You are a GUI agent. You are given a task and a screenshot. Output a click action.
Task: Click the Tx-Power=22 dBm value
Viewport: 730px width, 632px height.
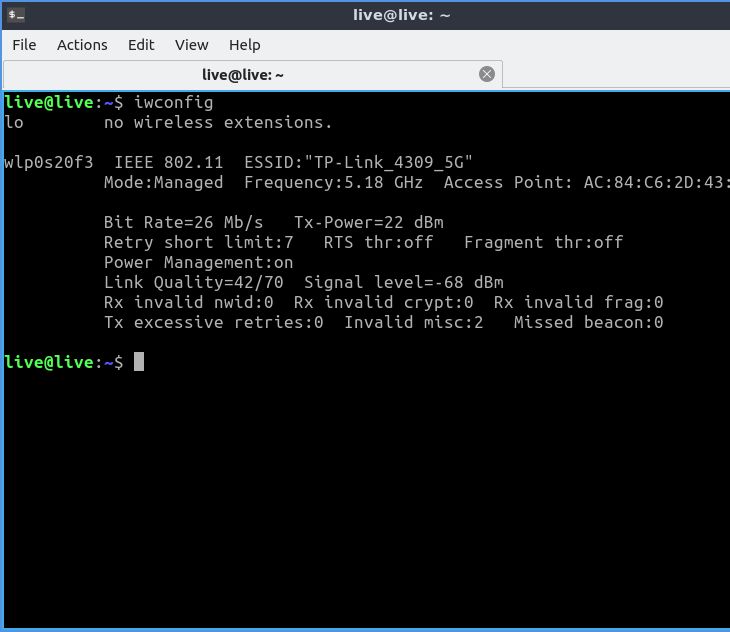[369, 222]
